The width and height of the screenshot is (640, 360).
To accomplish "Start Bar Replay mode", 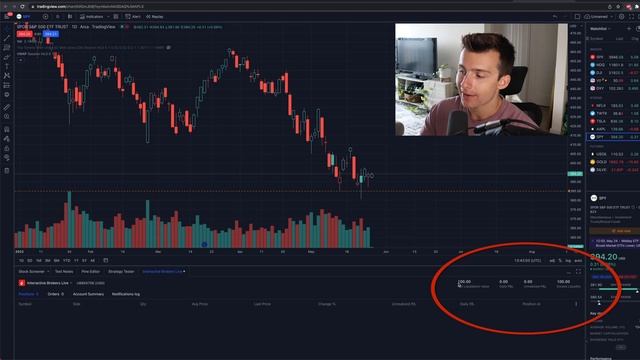I will [155, 17].
